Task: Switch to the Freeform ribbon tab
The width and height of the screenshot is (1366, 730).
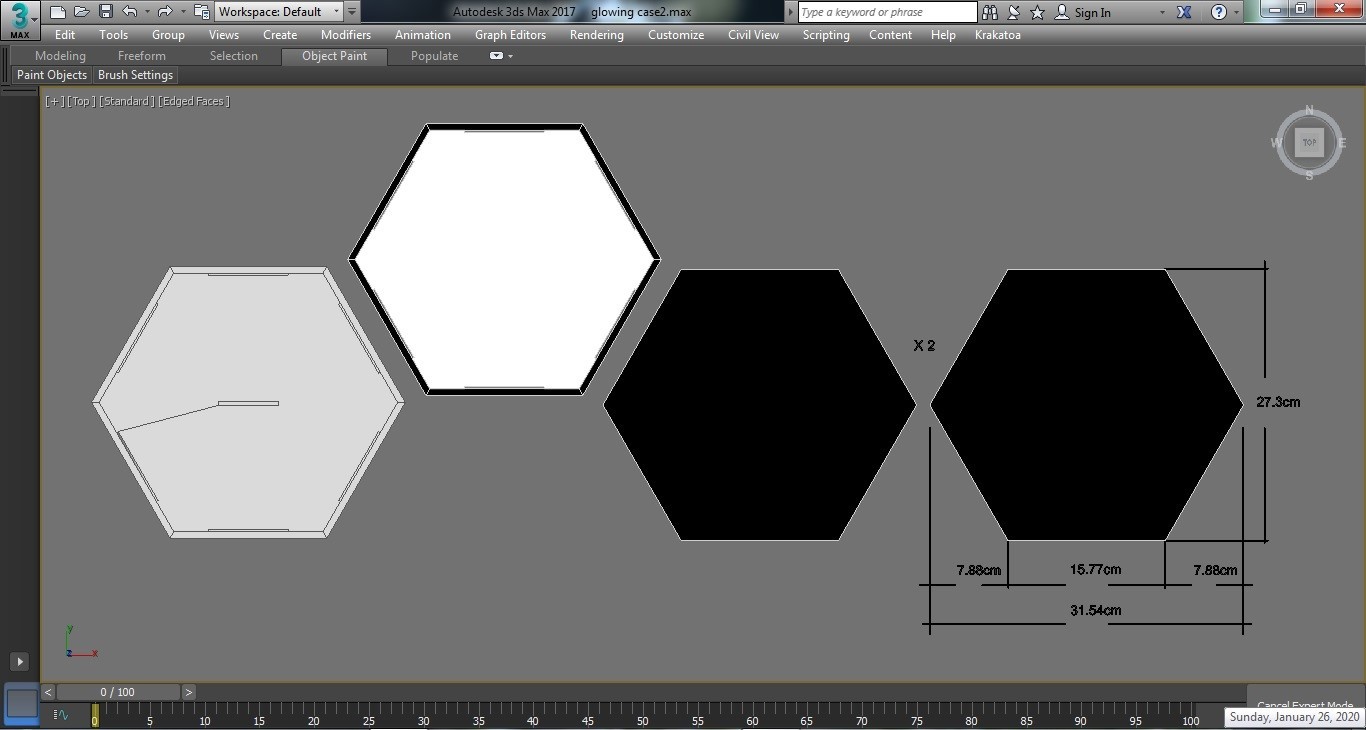Action: 142,56
